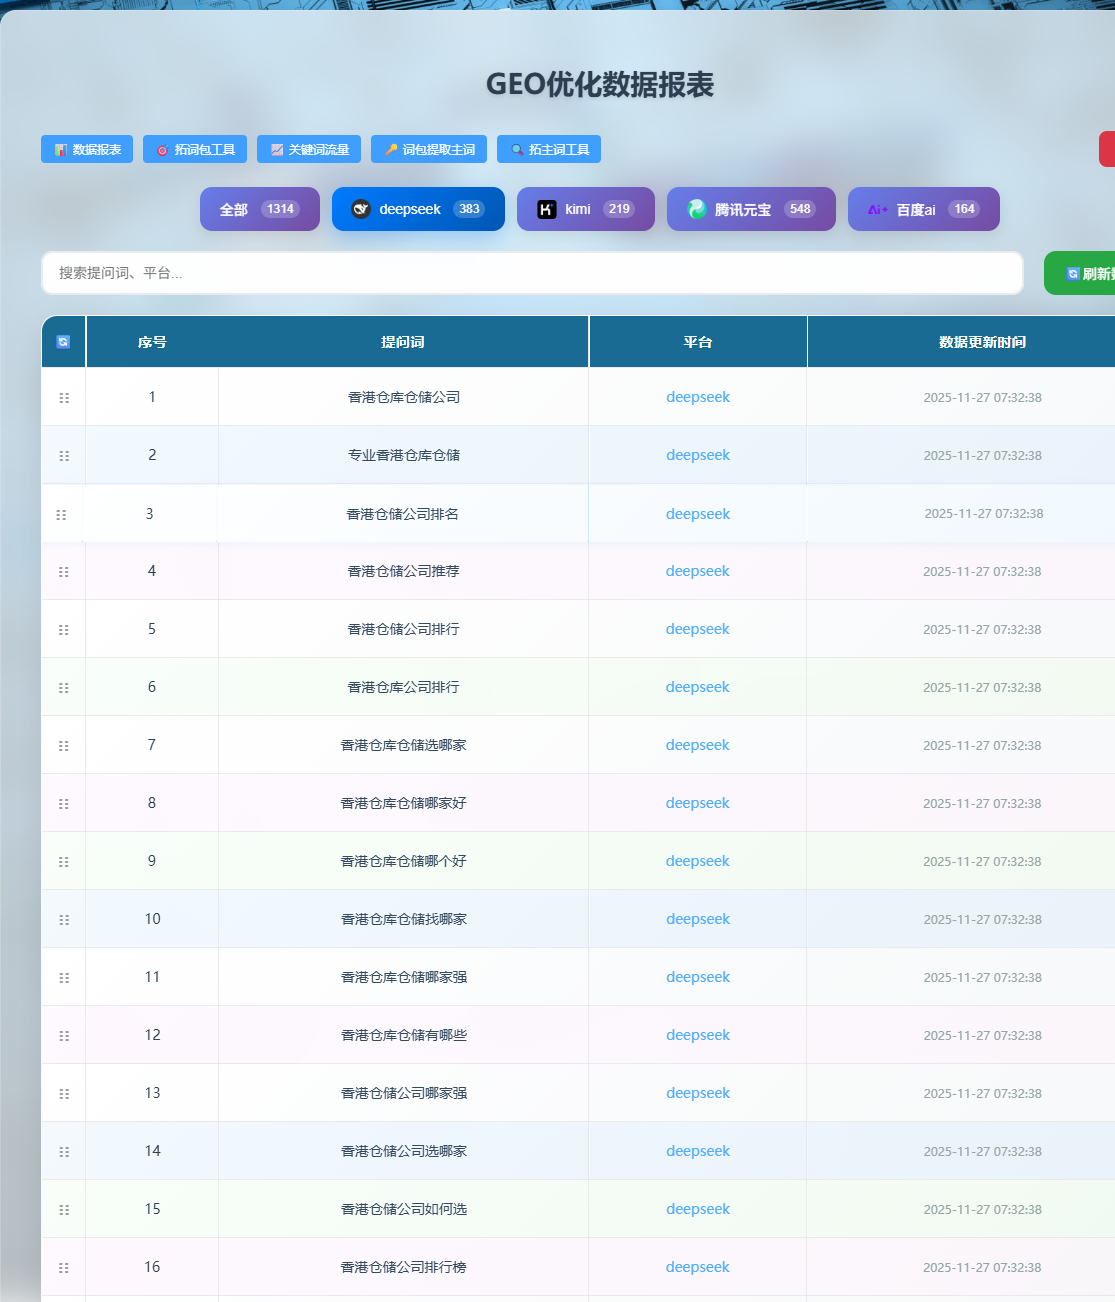Click the kimi logo icon
Image resolution: width=1115 pixels, height=1302 pixels.
[546, 209]
